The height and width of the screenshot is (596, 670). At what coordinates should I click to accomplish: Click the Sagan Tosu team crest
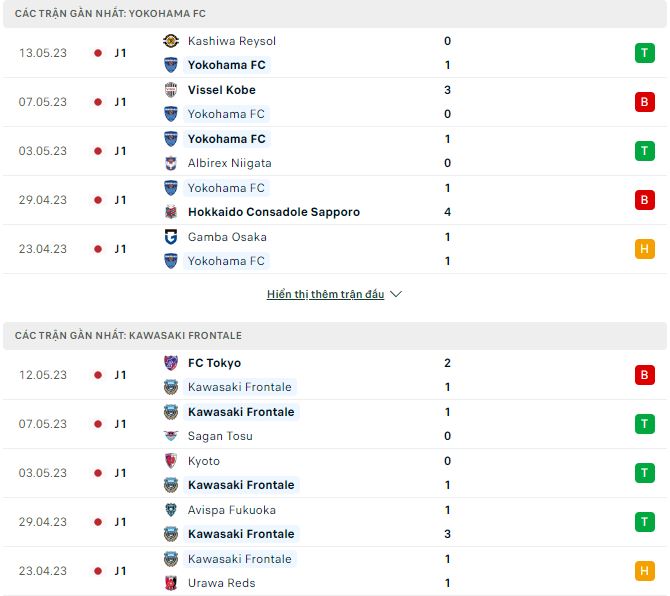[x=170, y=436]
